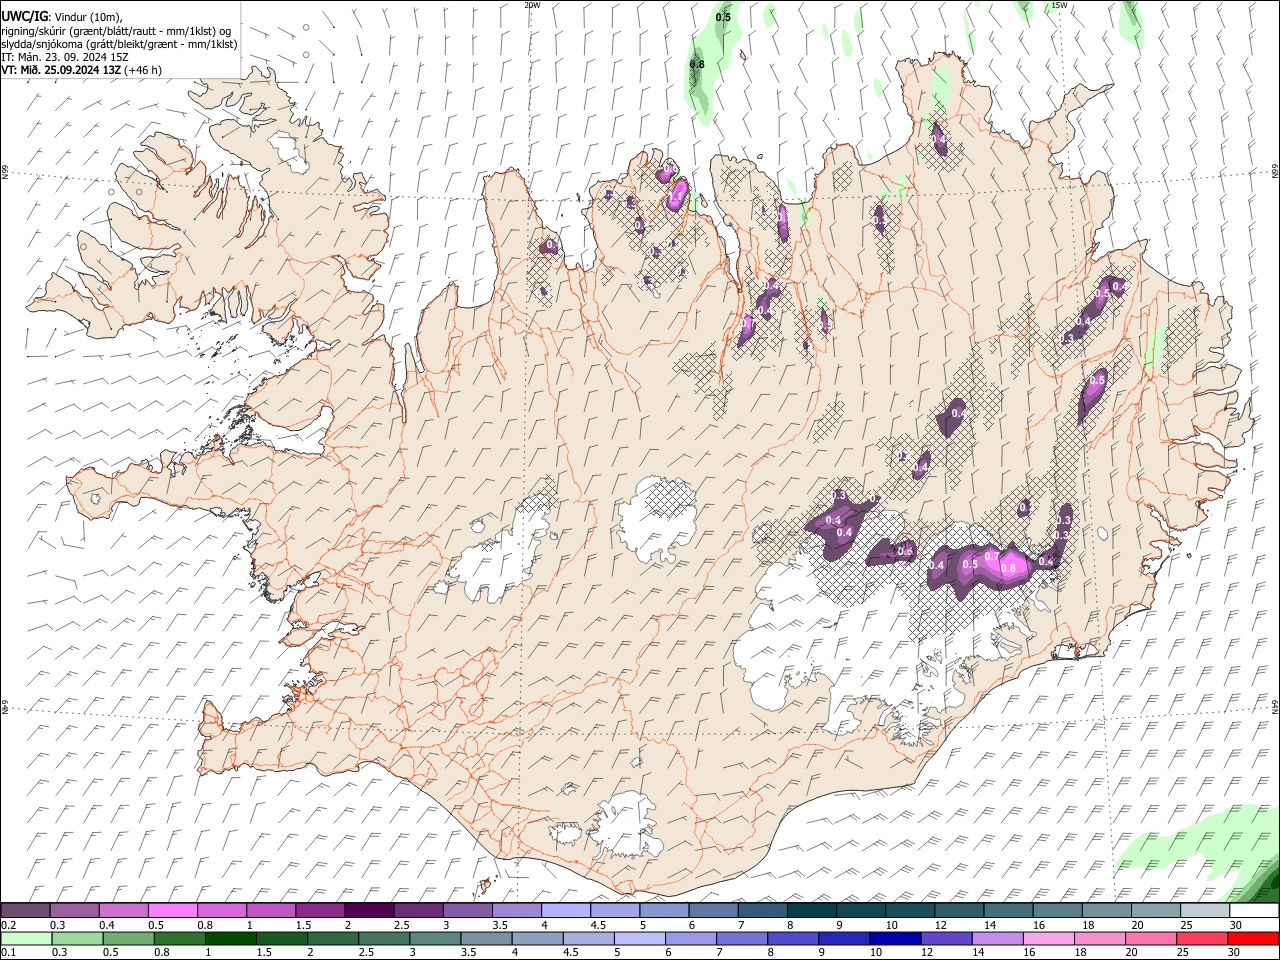
Task: Pick the upper-row bright pink swatch starting at 0.5
Action: coord(172,910)
